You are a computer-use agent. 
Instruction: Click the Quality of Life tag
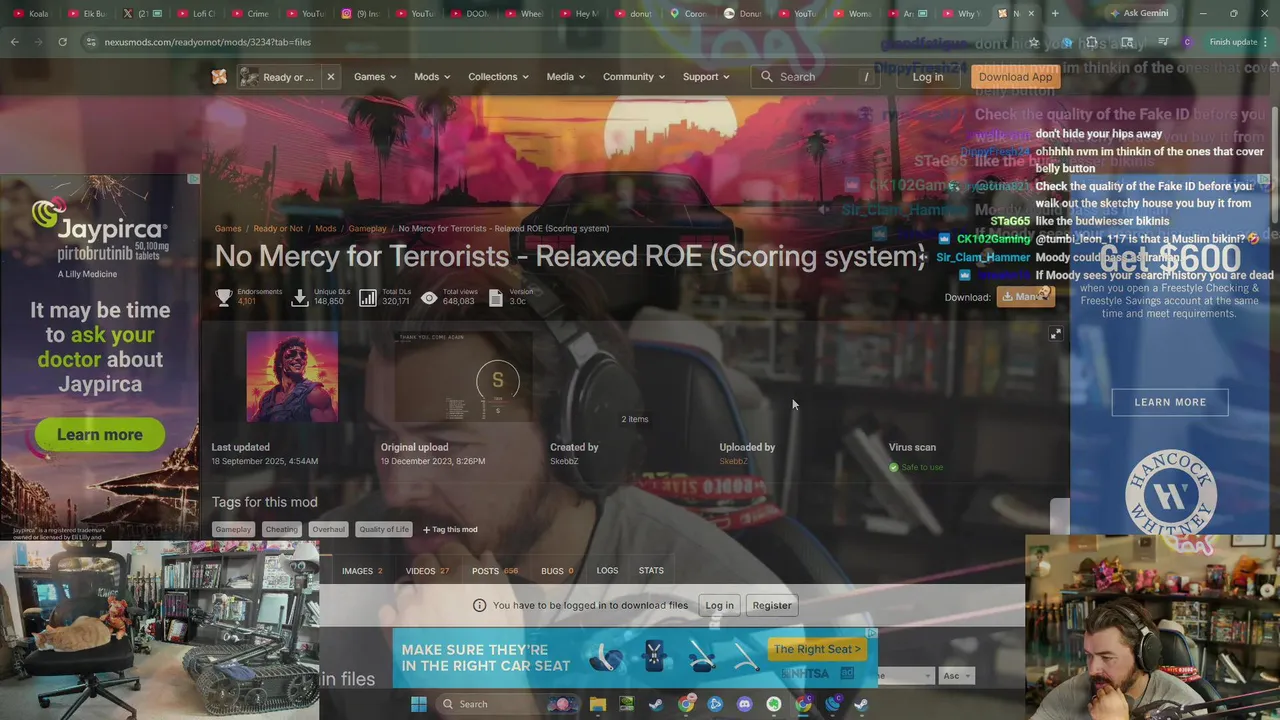coord(384,529)
